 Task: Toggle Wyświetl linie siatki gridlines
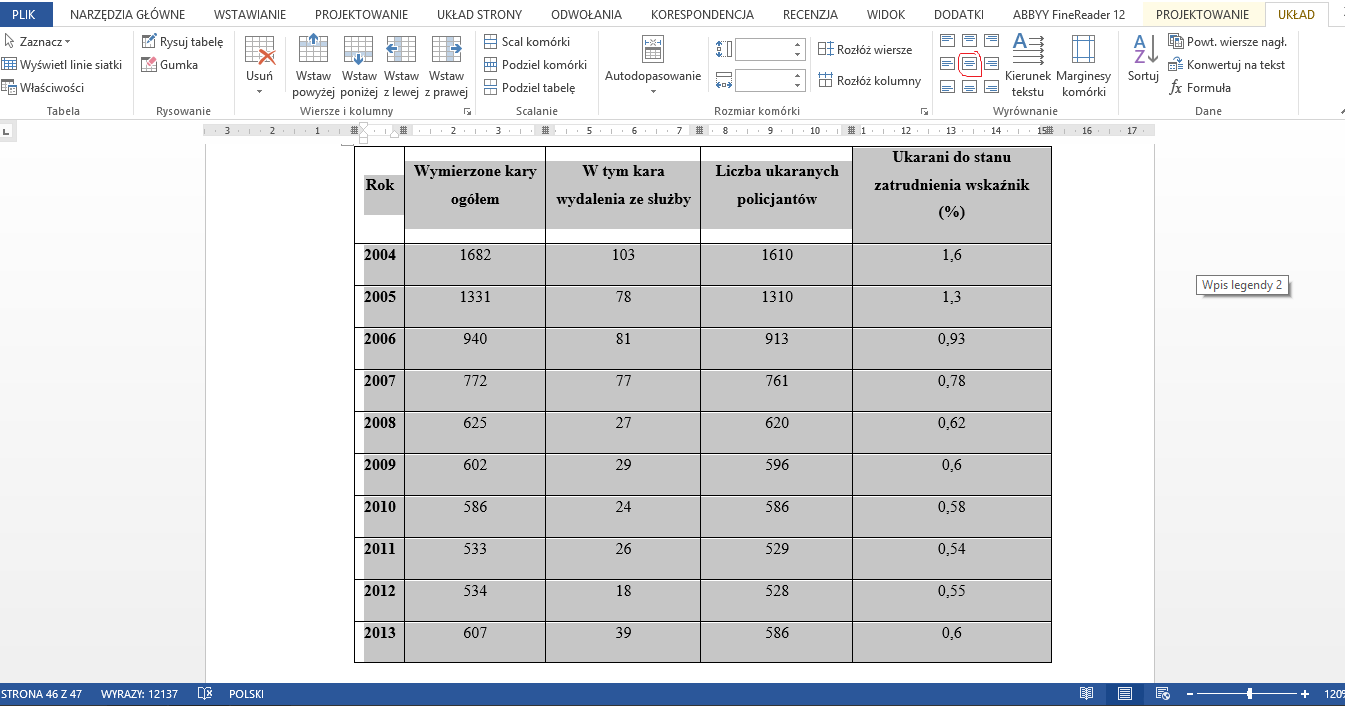coord(62,65)
